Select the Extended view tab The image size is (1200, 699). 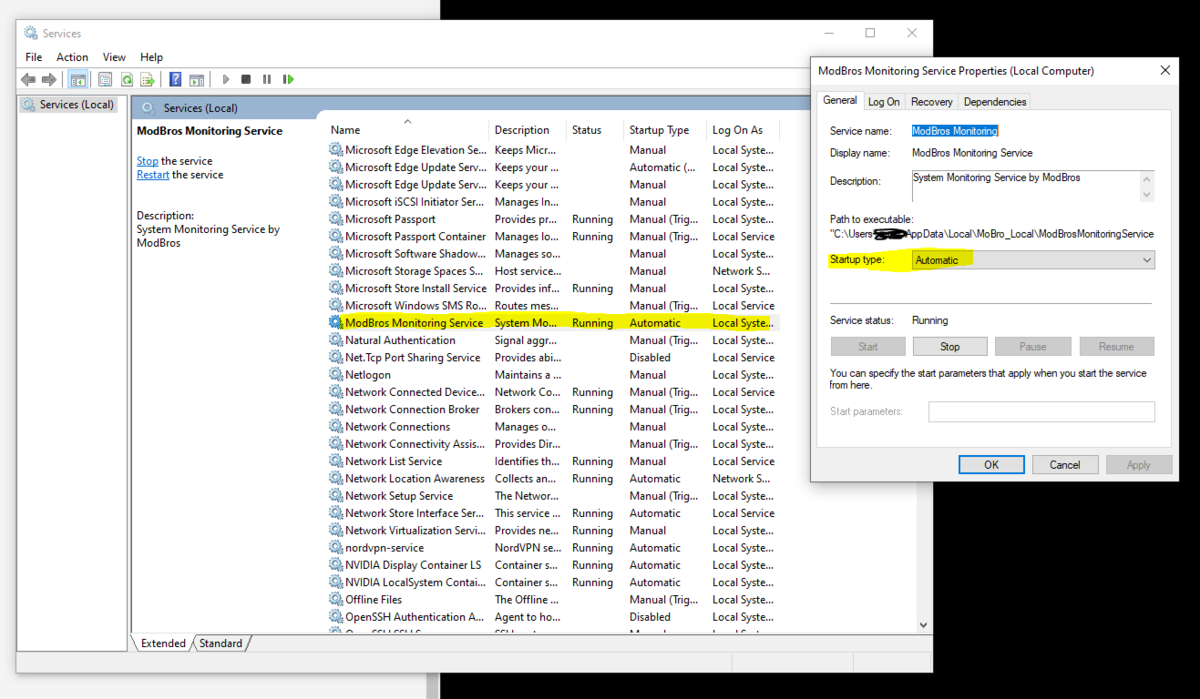pyautogui.click(x=163, y=643)
